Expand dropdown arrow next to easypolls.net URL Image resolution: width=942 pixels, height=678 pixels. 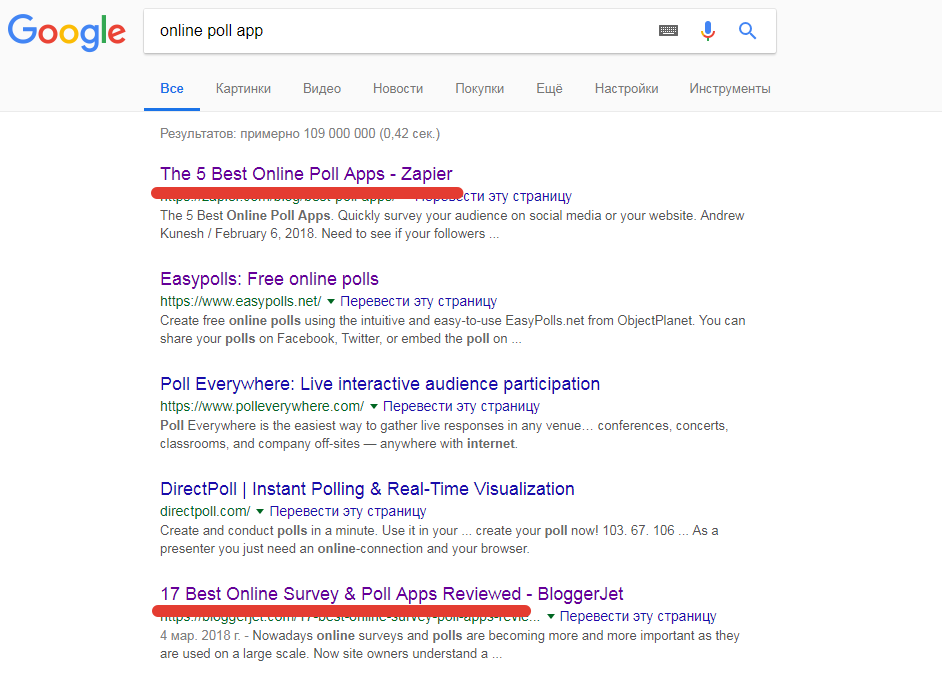click(x=331, y=301)
